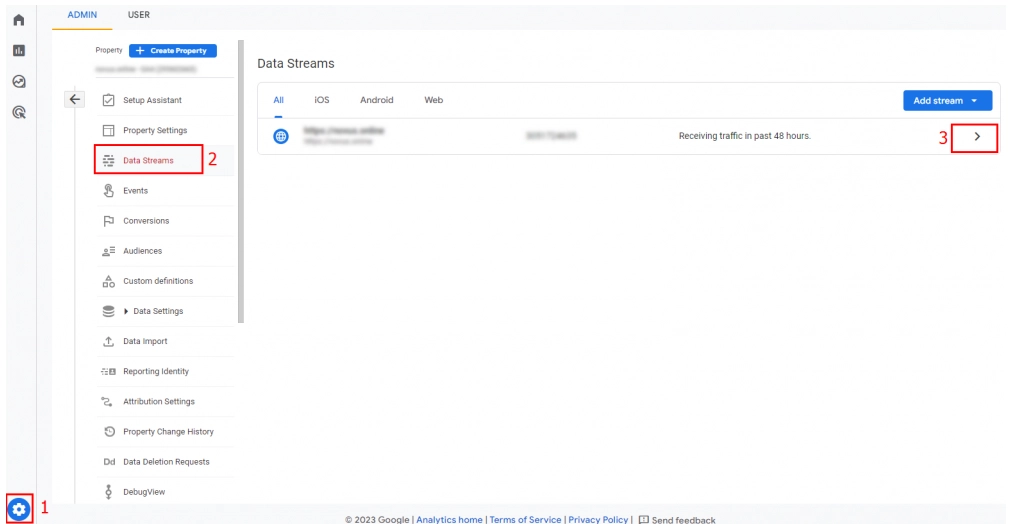Click the Data Settings database icon
Image resolution: width=1011 pixels, height=524 pixels.
point(108,311)
